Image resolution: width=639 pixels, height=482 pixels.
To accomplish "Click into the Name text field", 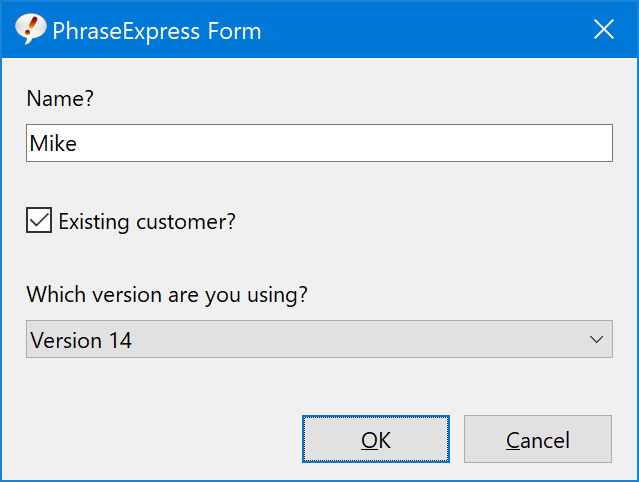I will point(319,143).
